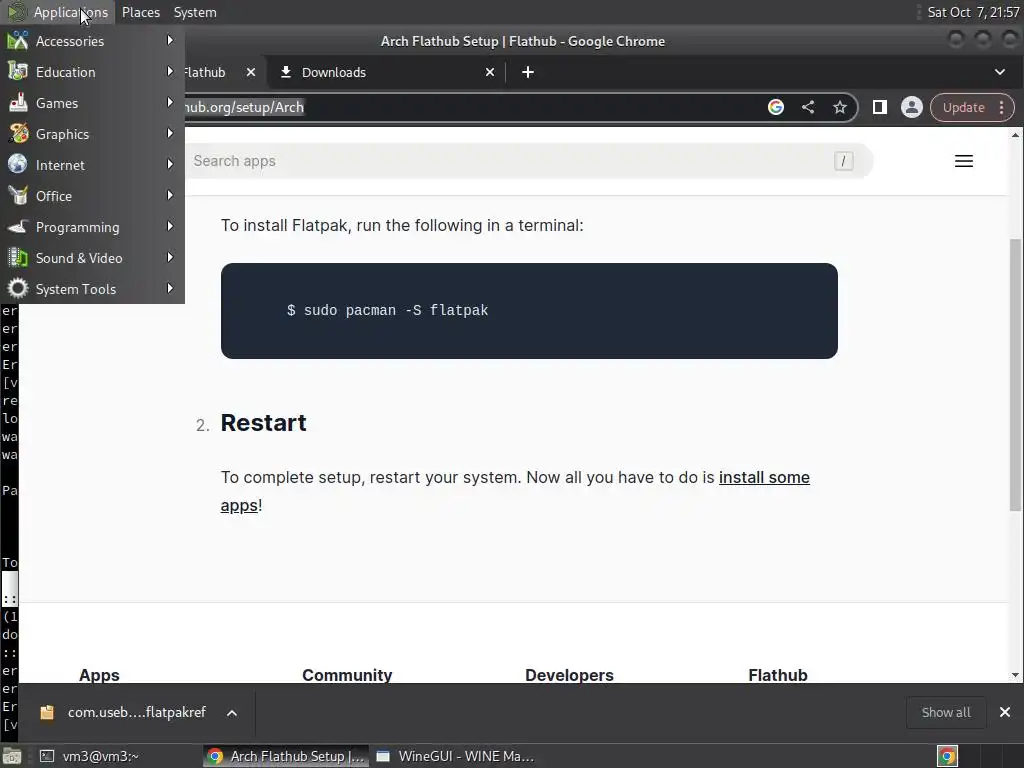The image size is (1024, 768).
Task: Click the page vertical scrollbar
Action: coord(1015,374)
